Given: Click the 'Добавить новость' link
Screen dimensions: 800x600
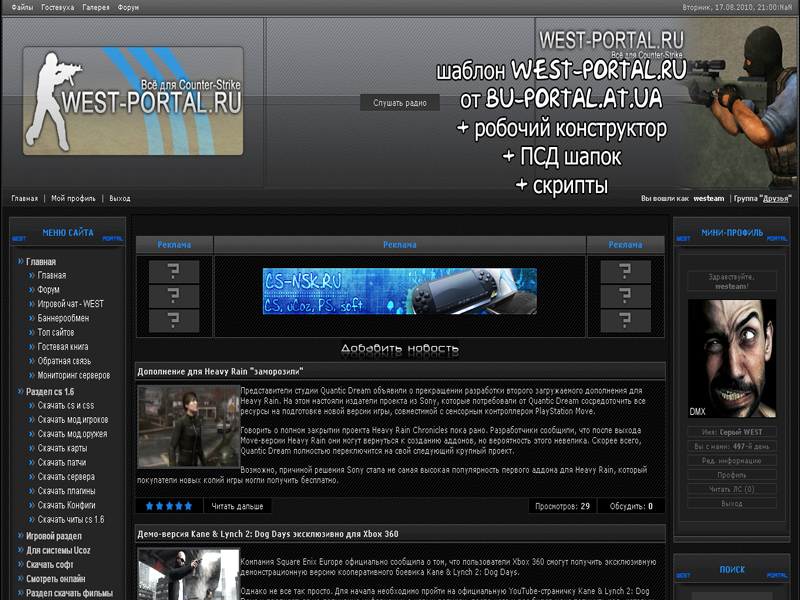Looking at the screenshot, I should pyautogui.click(x=400, y=348).
